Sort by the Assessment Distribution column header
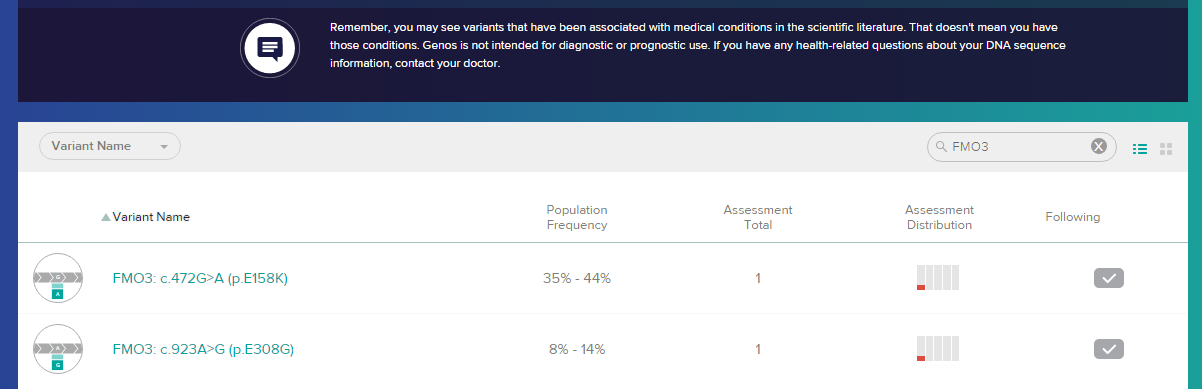Viewport: 1202px width, 389px height. click(x=939, y=217)
